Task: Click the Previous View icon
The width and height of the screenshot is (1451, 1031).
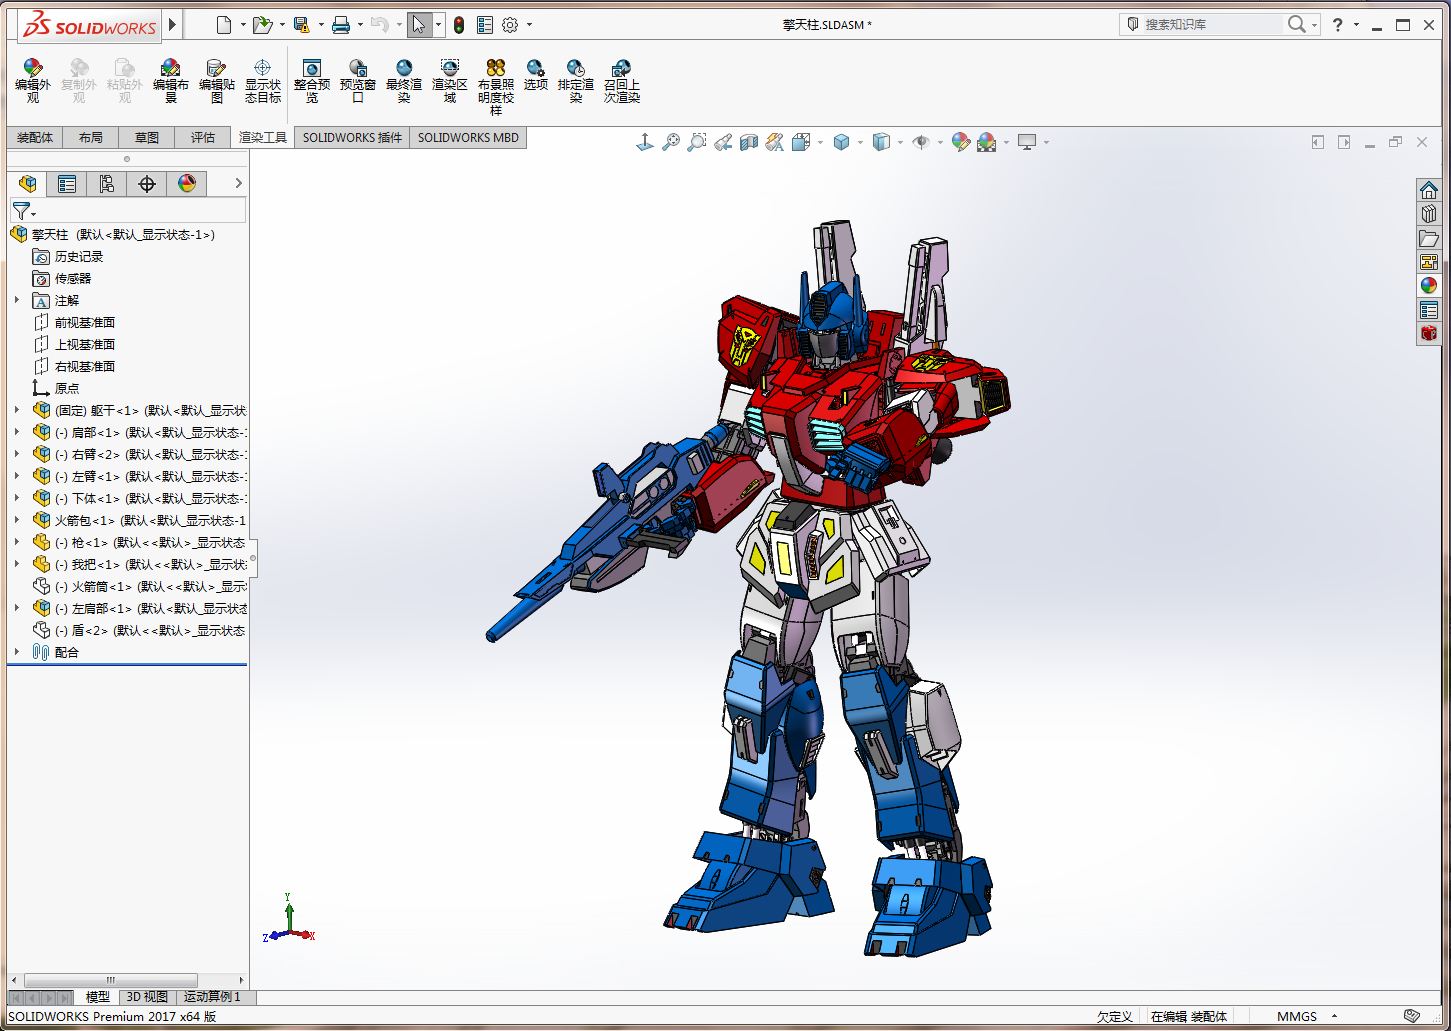Action: (x=723, y=143)
